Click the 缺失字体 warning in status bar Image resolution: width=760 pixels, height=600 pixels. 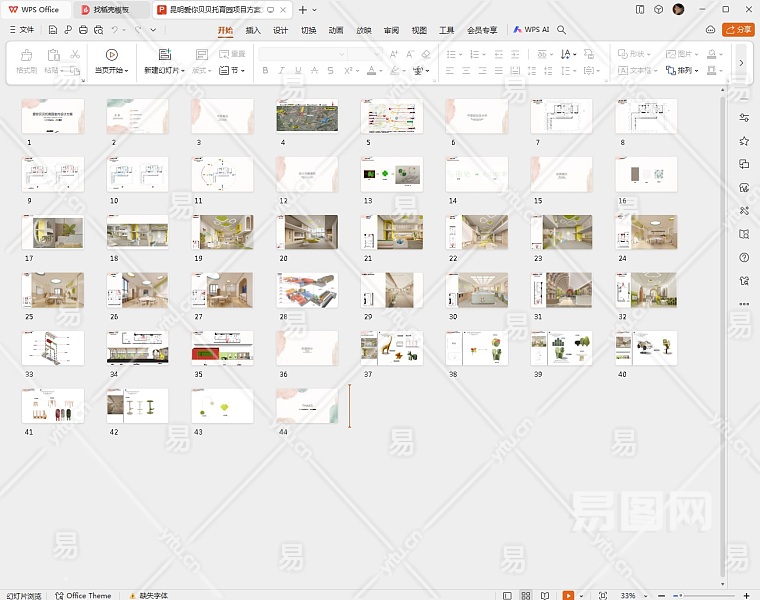(149, 595)
